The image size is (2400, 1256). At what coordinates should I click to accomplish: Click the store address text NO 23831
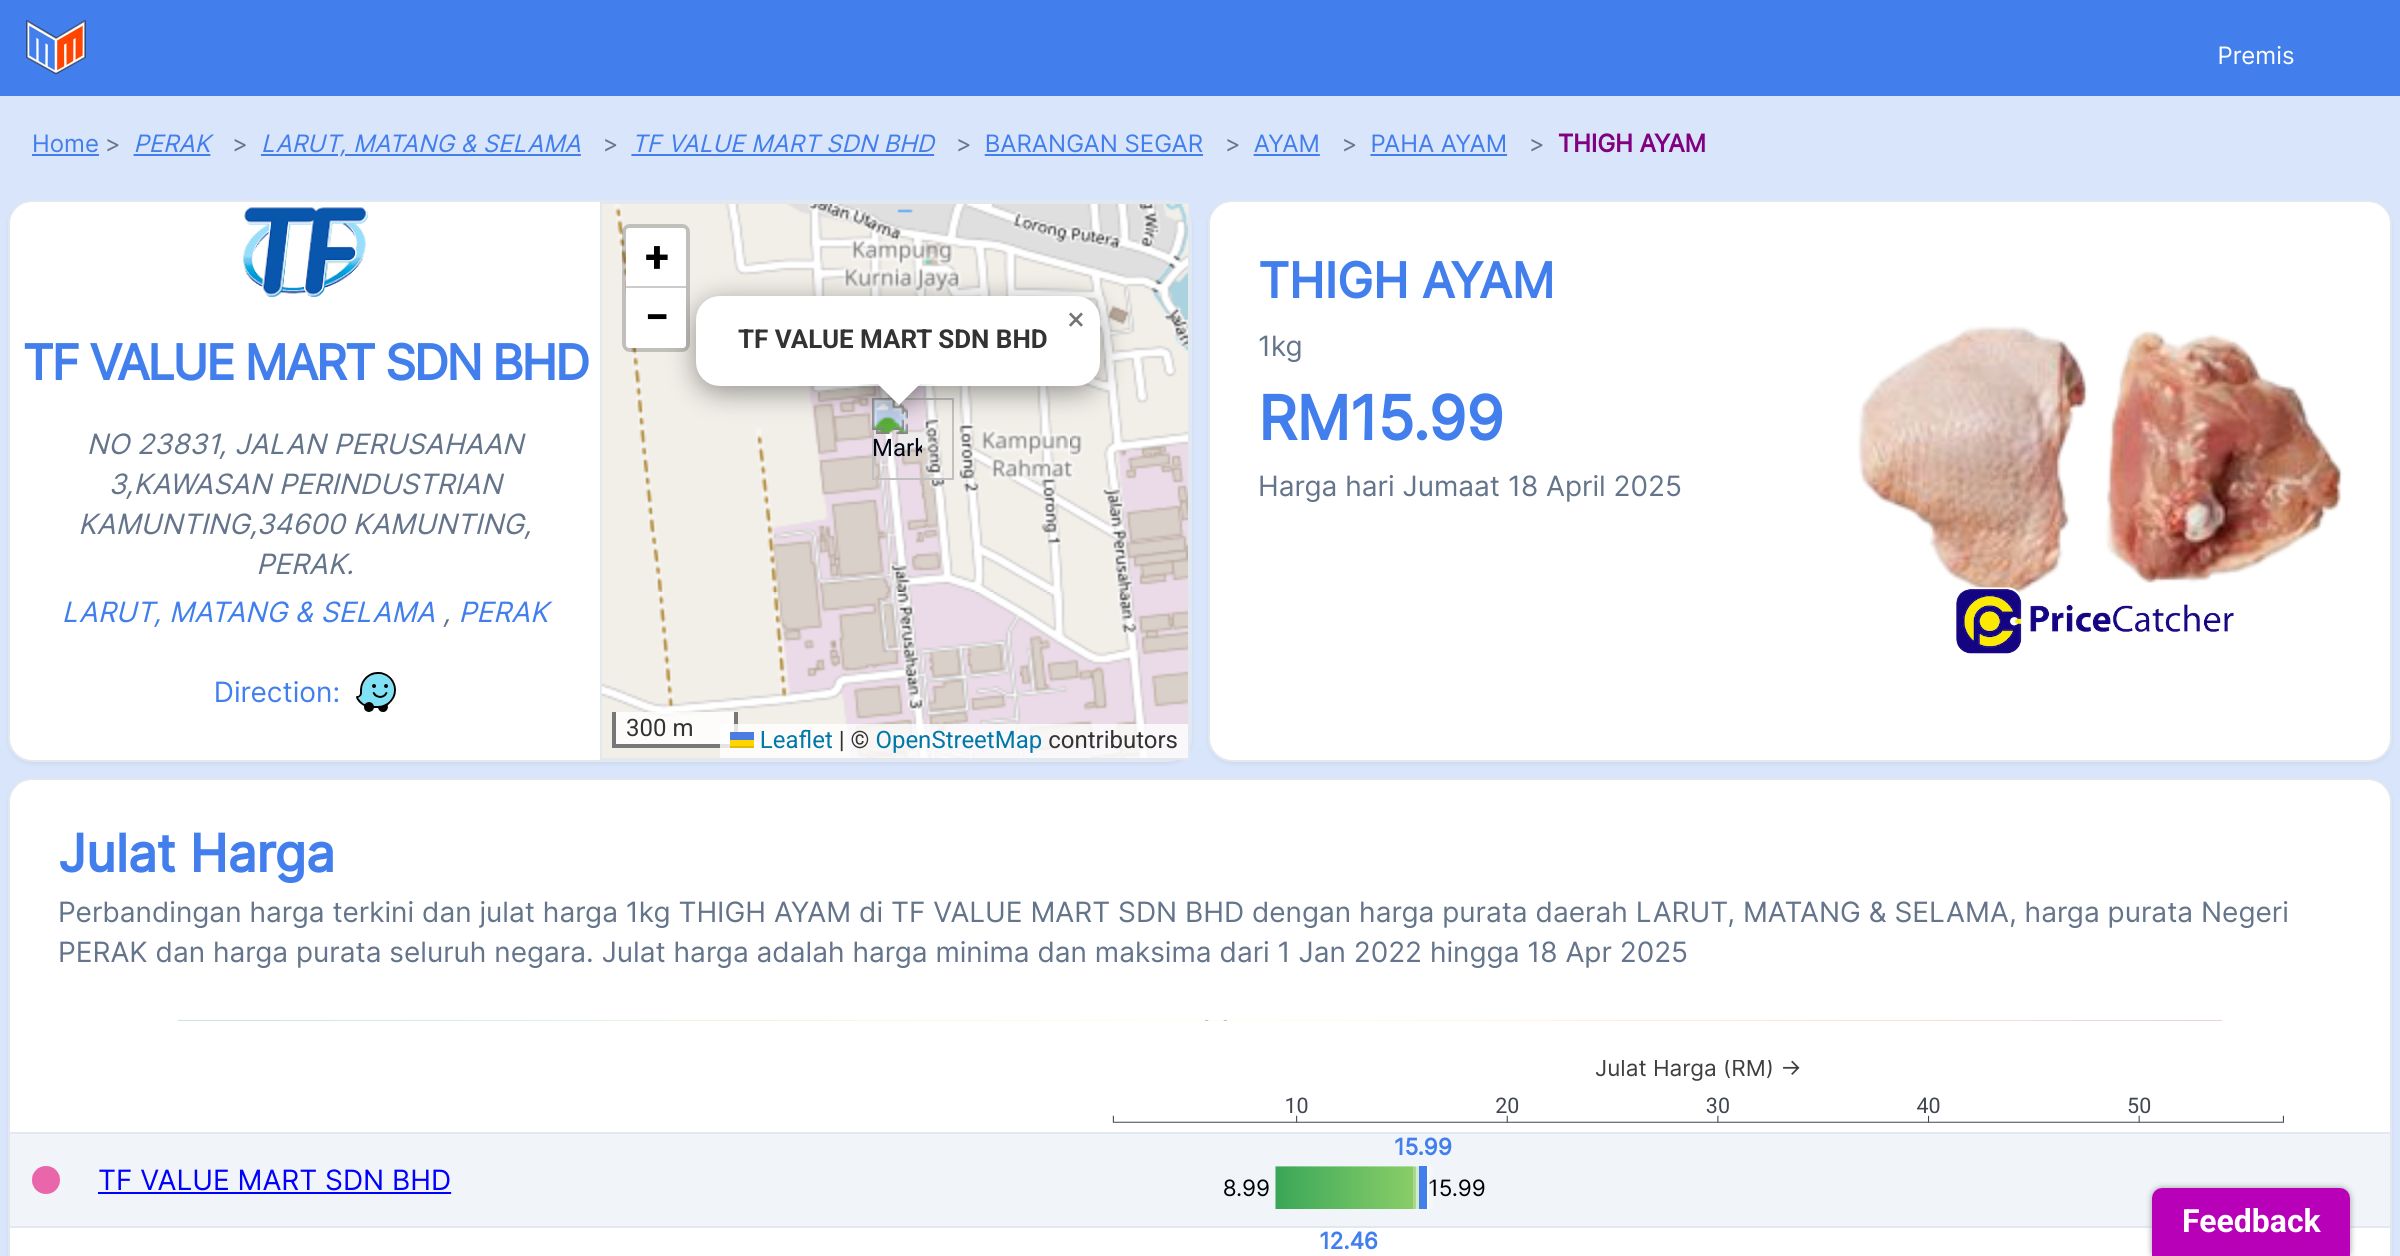pos(306,504)
